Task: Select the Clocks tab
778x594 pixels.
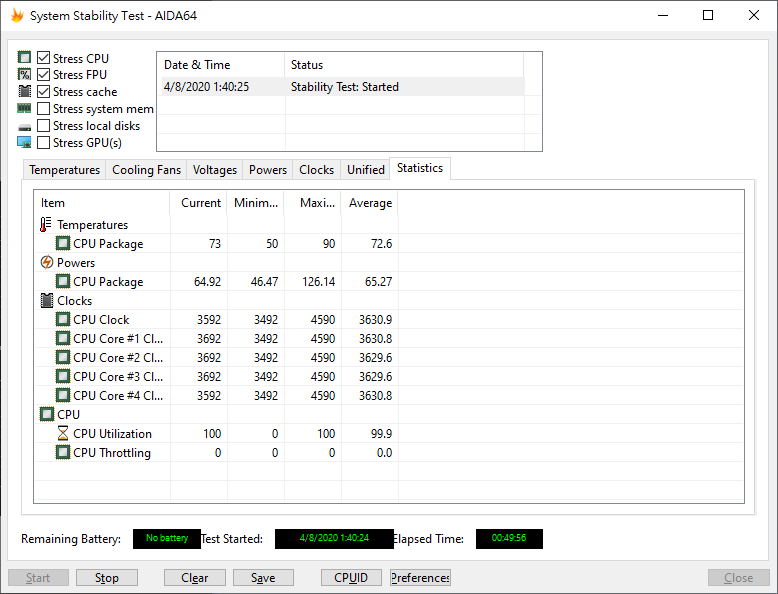Action: coord(317,170)
